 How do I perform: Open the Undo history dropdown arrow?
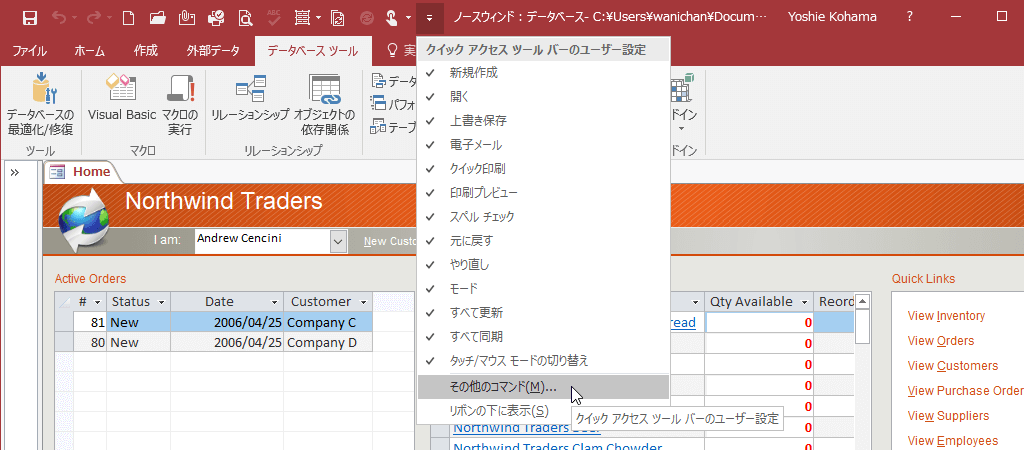click(74, 18)
